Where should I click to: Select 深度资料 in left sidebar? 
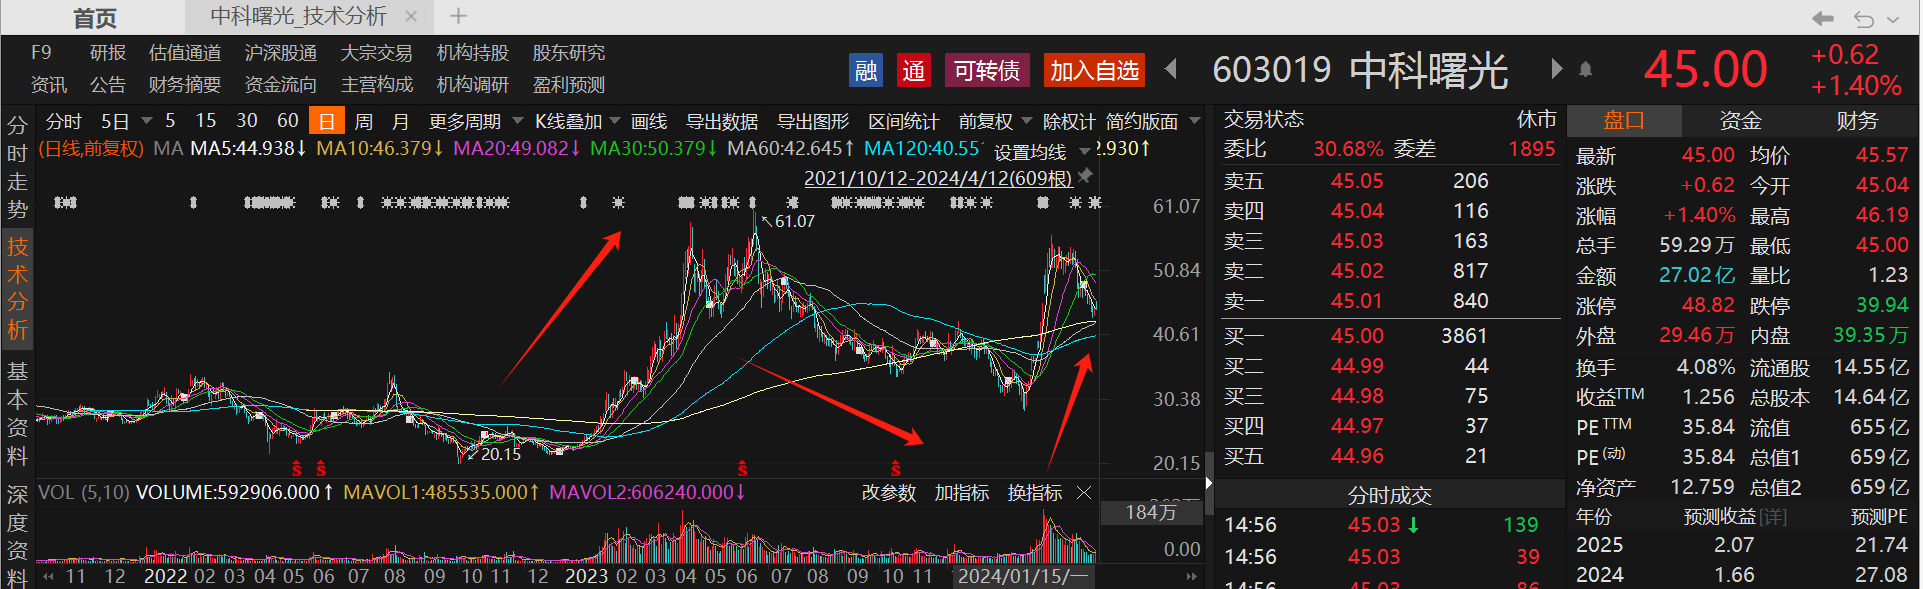pyautogui.click(x=17, y=536)
